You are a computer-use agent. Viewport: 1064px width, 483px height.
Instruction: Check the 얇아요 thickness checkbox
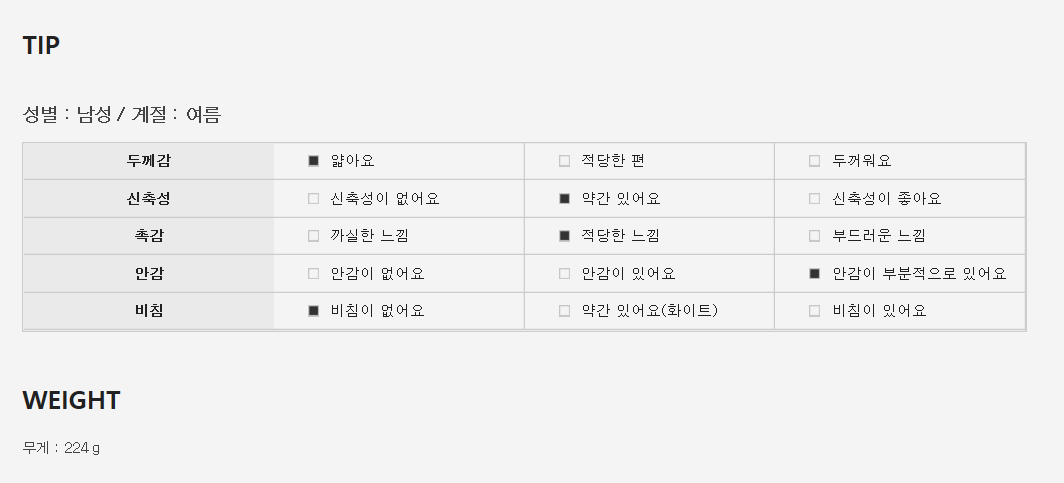(314, 161)
